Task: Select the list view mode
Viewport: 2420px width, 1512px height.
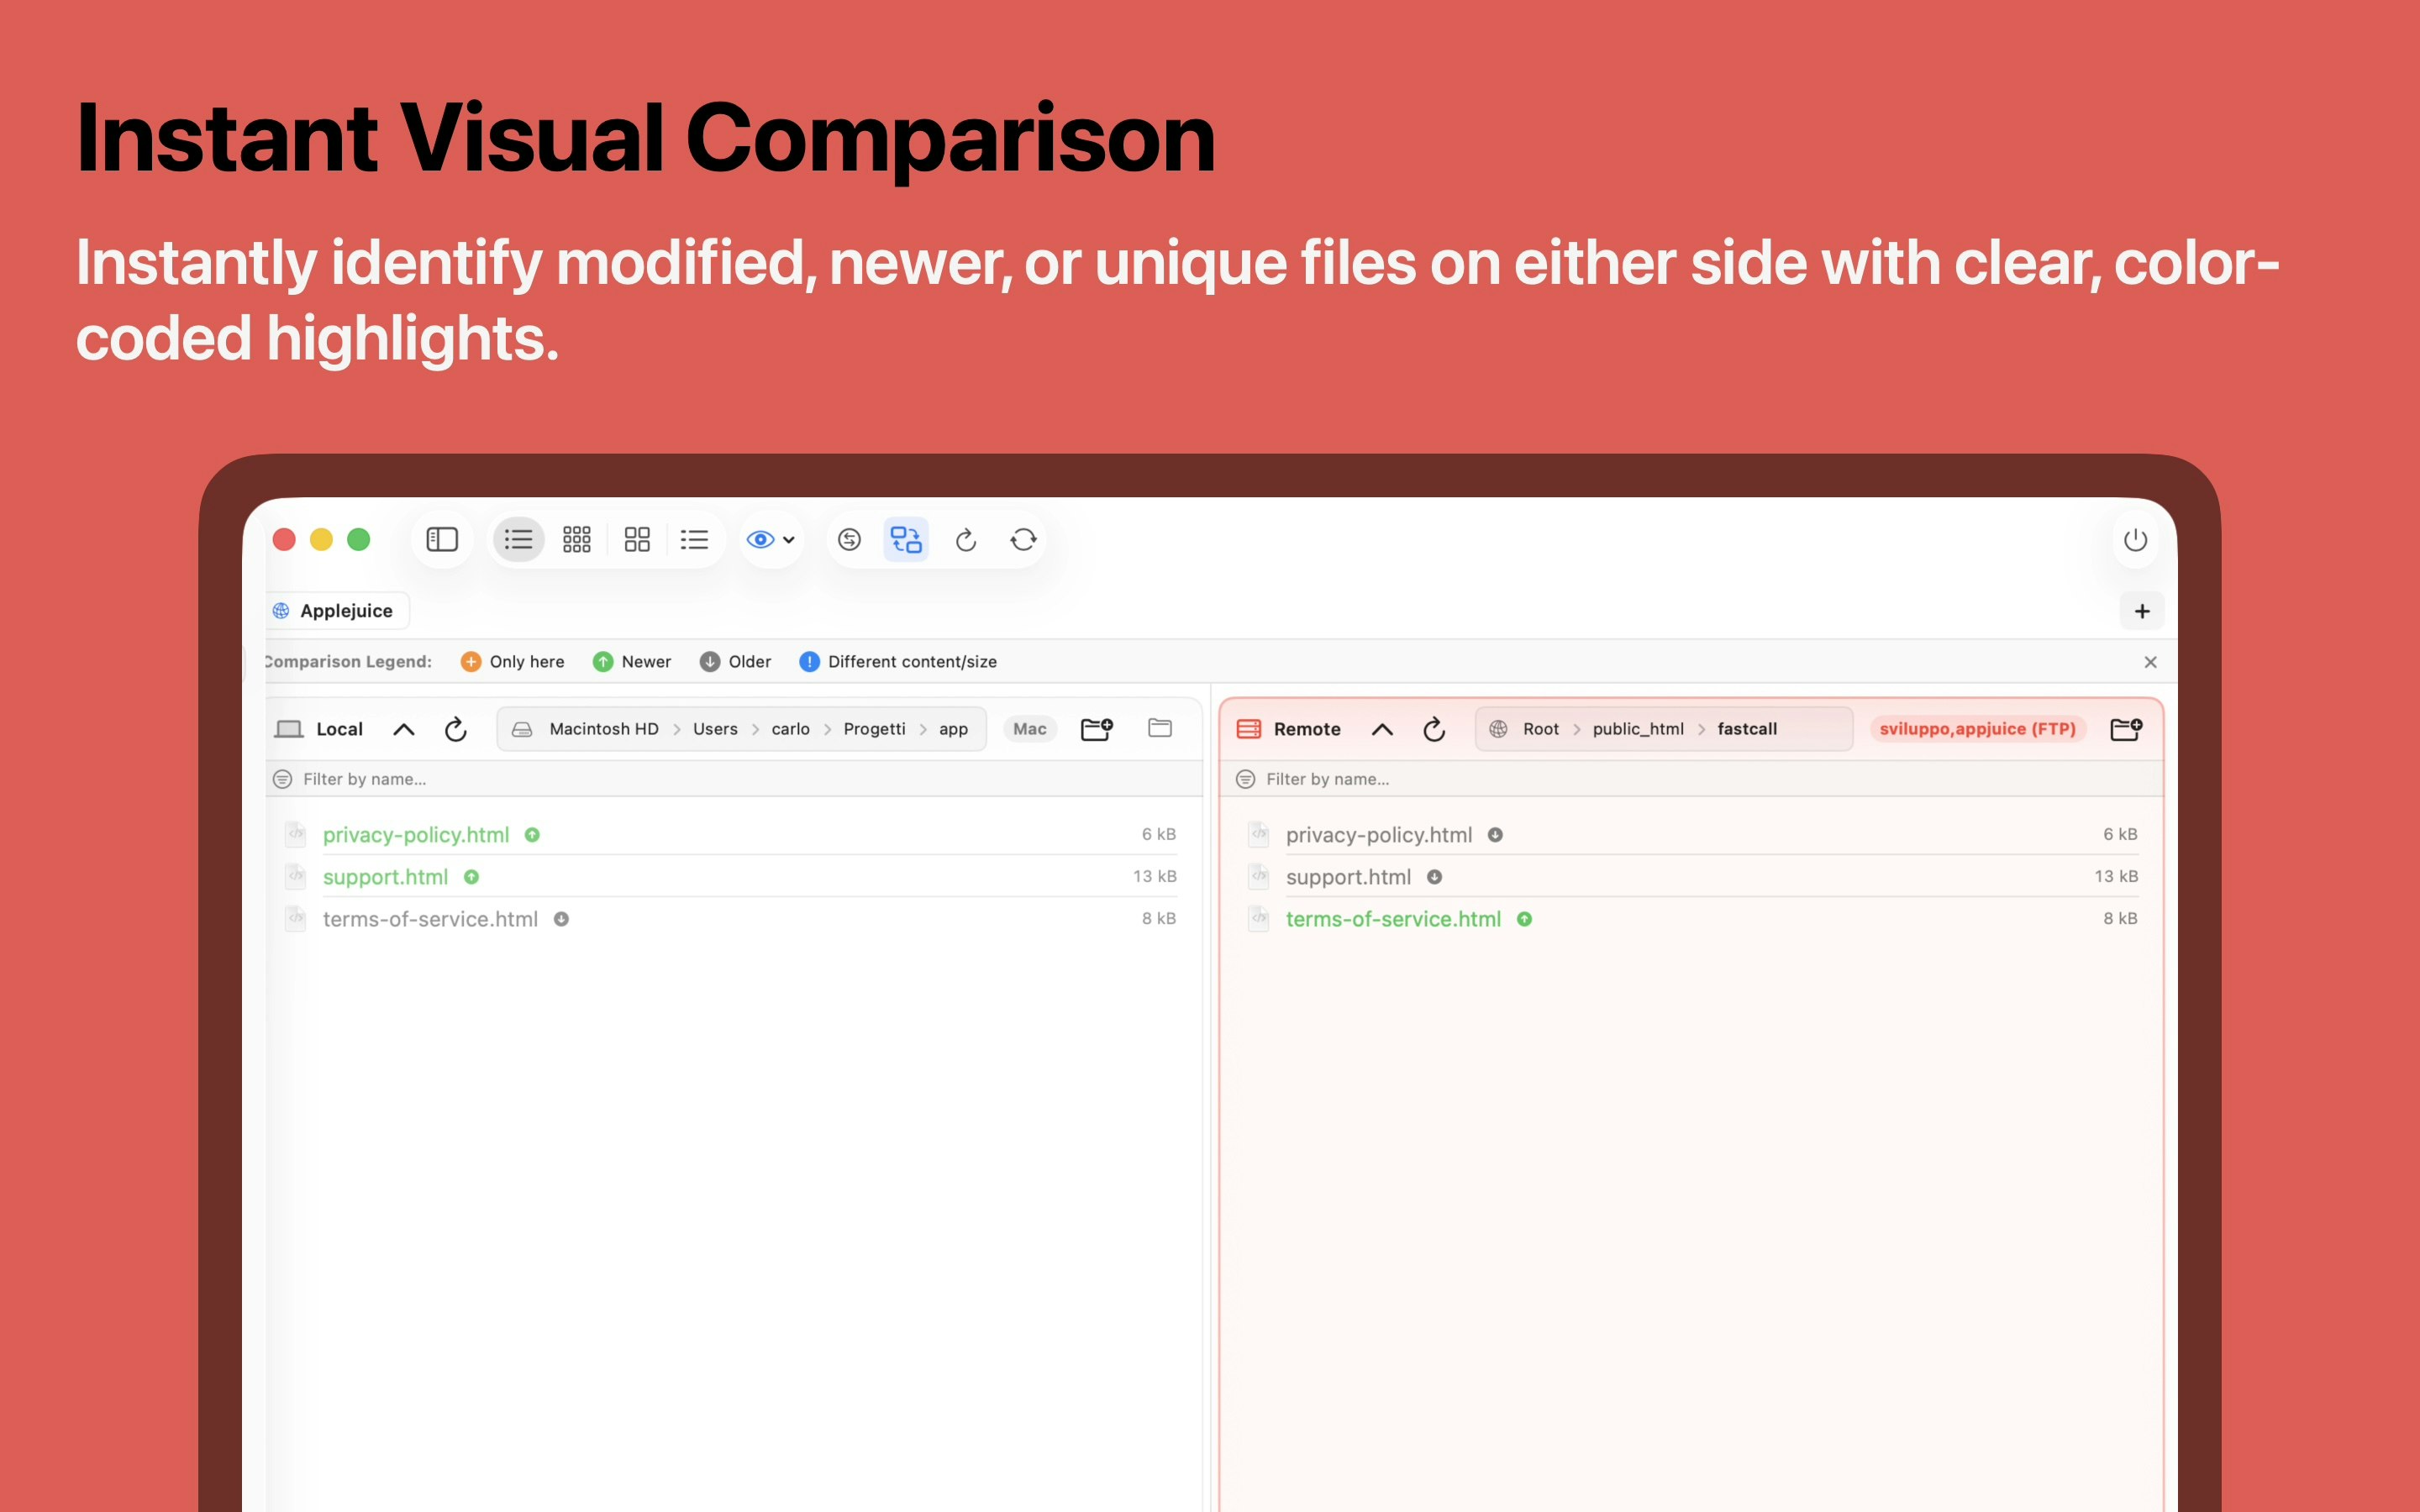Action: [518, 540]
